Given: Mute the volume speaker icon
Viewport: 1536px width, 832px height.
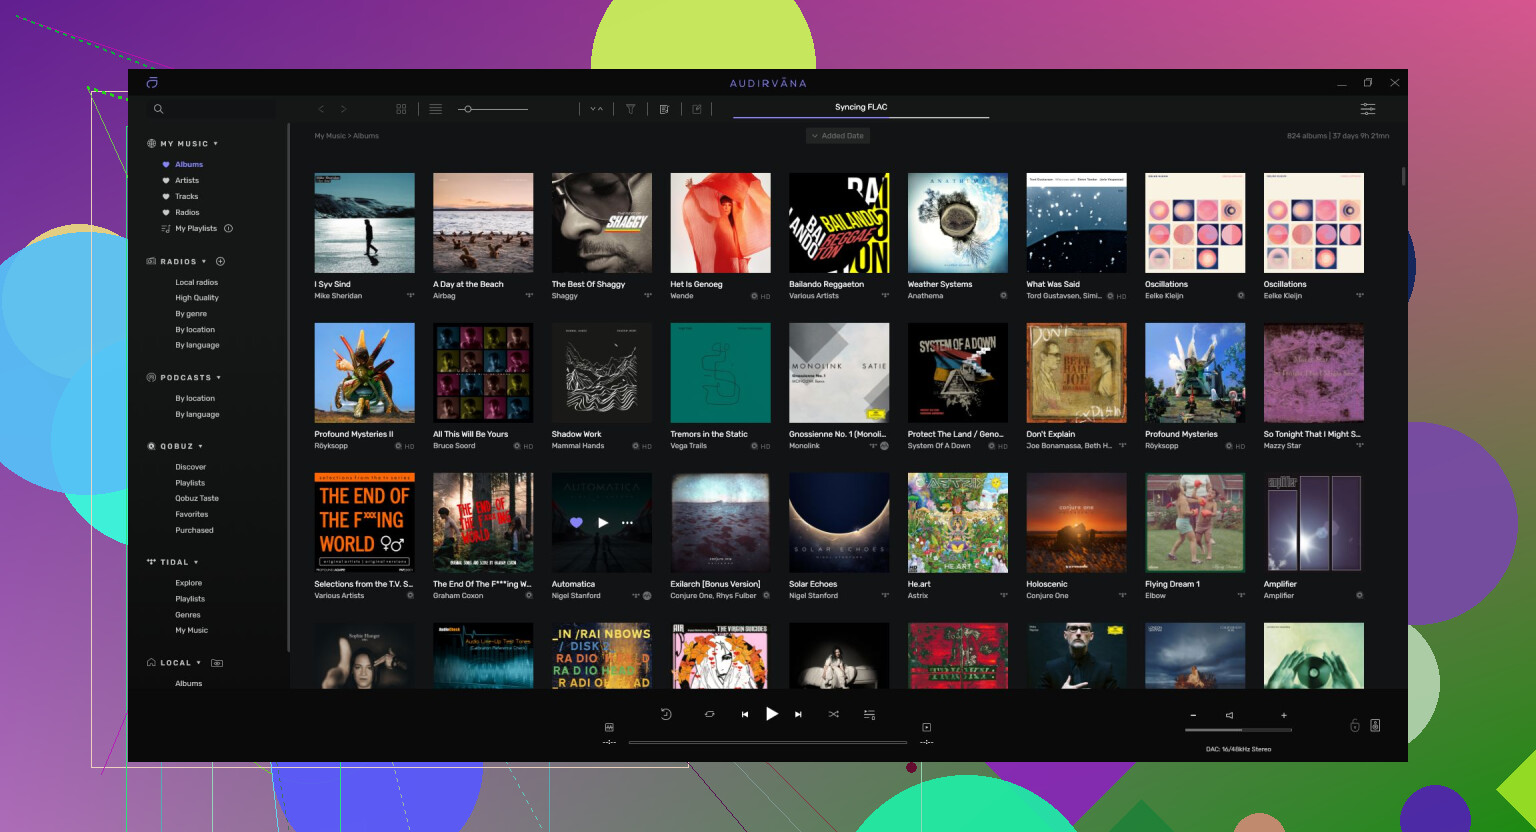Looking at the screenshot, I should click(x=1229, y=715).
